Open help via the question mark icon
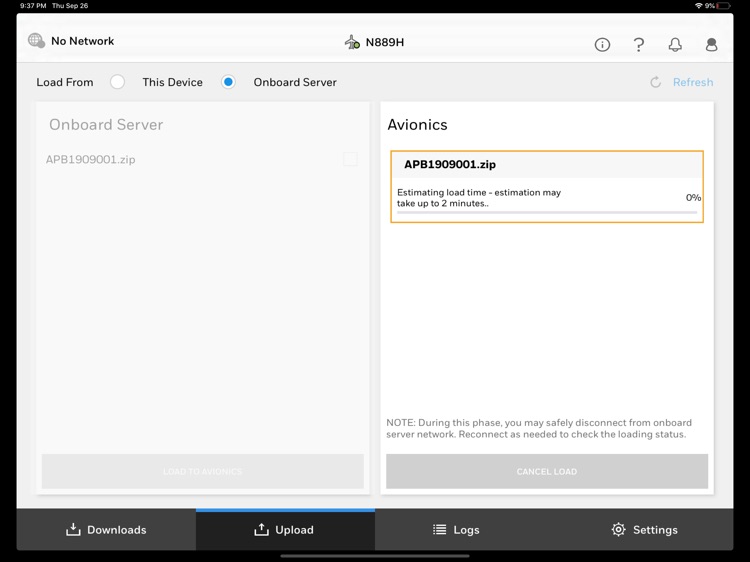 pos(639,44)
